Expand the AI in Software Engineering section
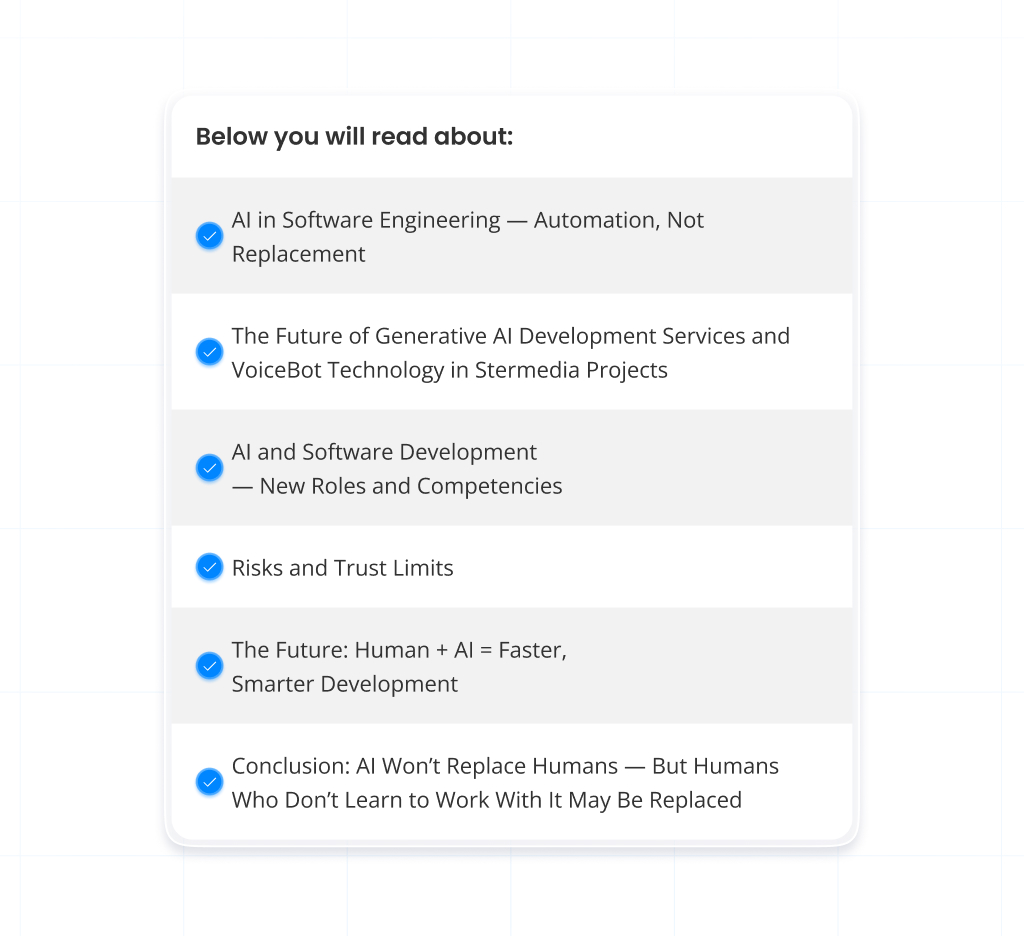The image size is (1024, 936). click(x=467, y=236)
